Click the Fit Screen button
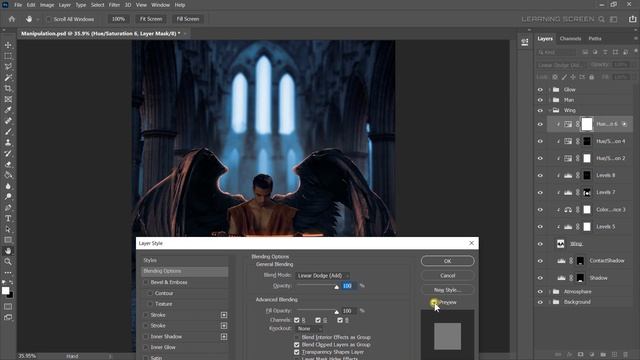The width and height of the screenshot is (640, 360). pyautogui.click(x=151, y=19)
